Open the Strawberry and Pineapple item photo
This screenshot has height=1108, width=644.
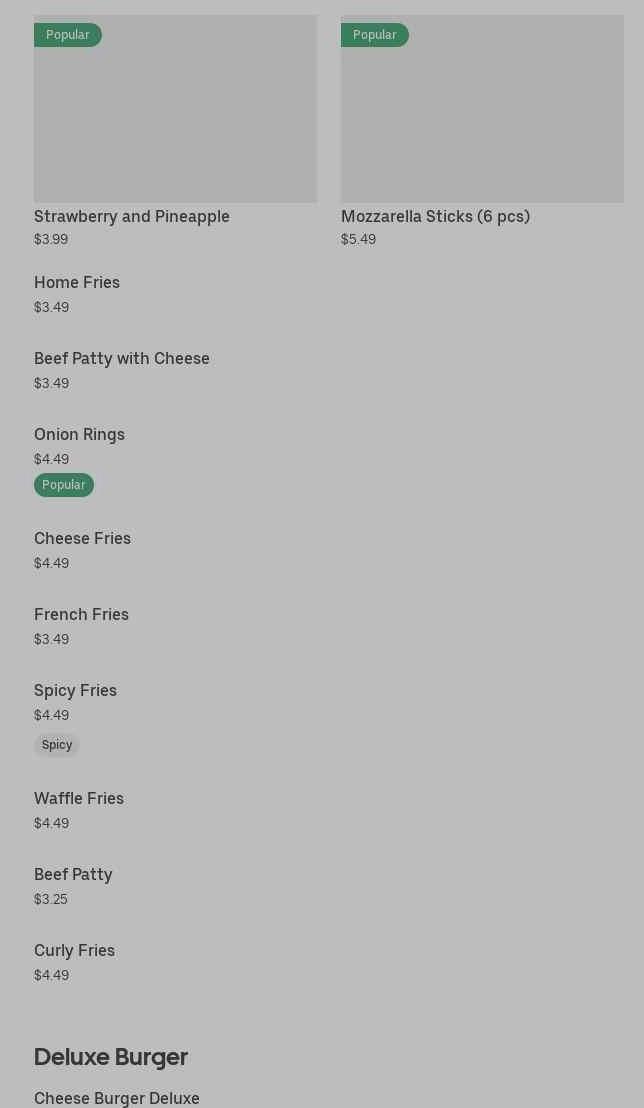(x=175, y=120)
